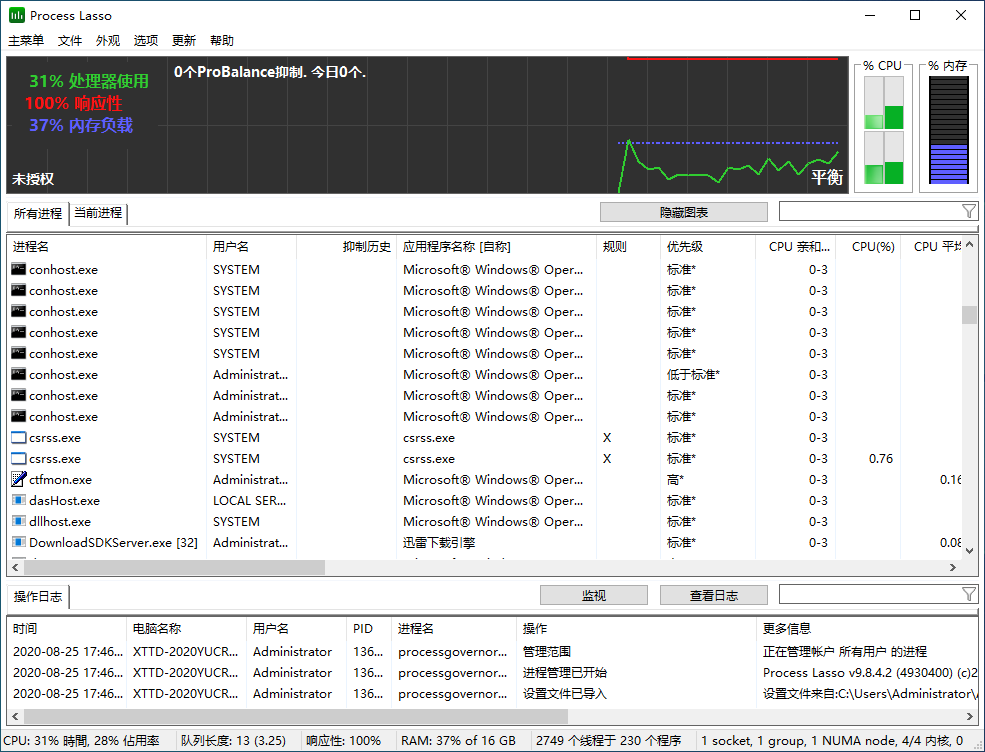Click the 进程管理已开始 log entry
Viewport: 985px width, 752px height.
click(x=565, y=672)
